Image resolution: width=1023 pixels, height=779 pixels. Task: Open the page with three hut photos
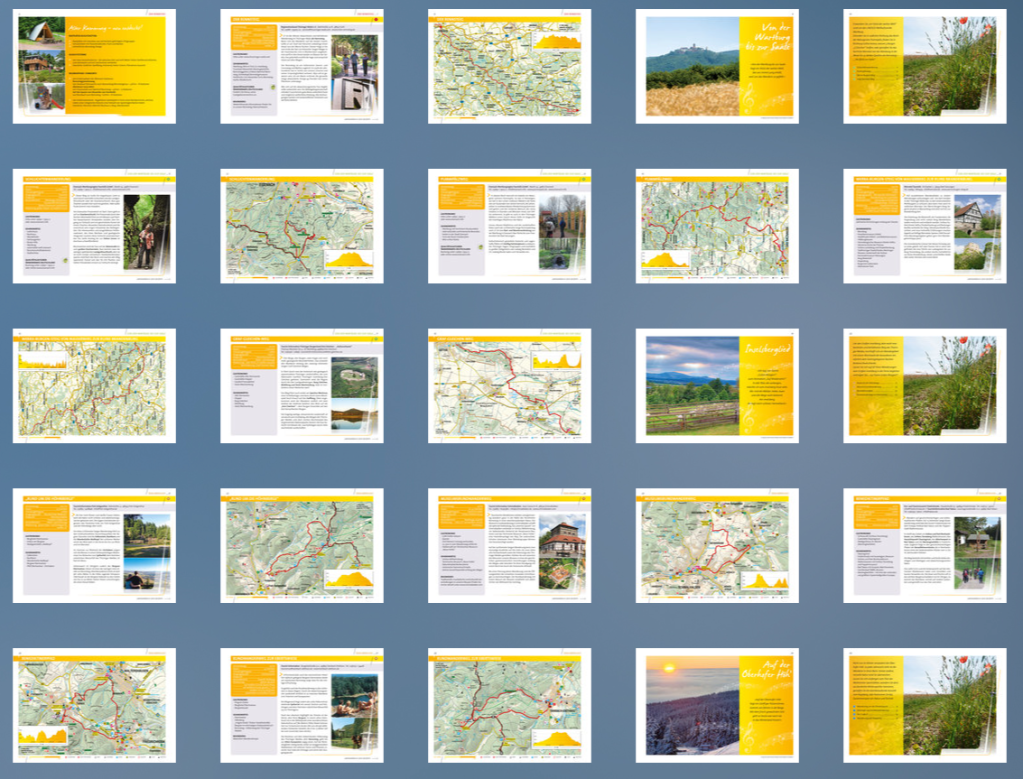94,66
